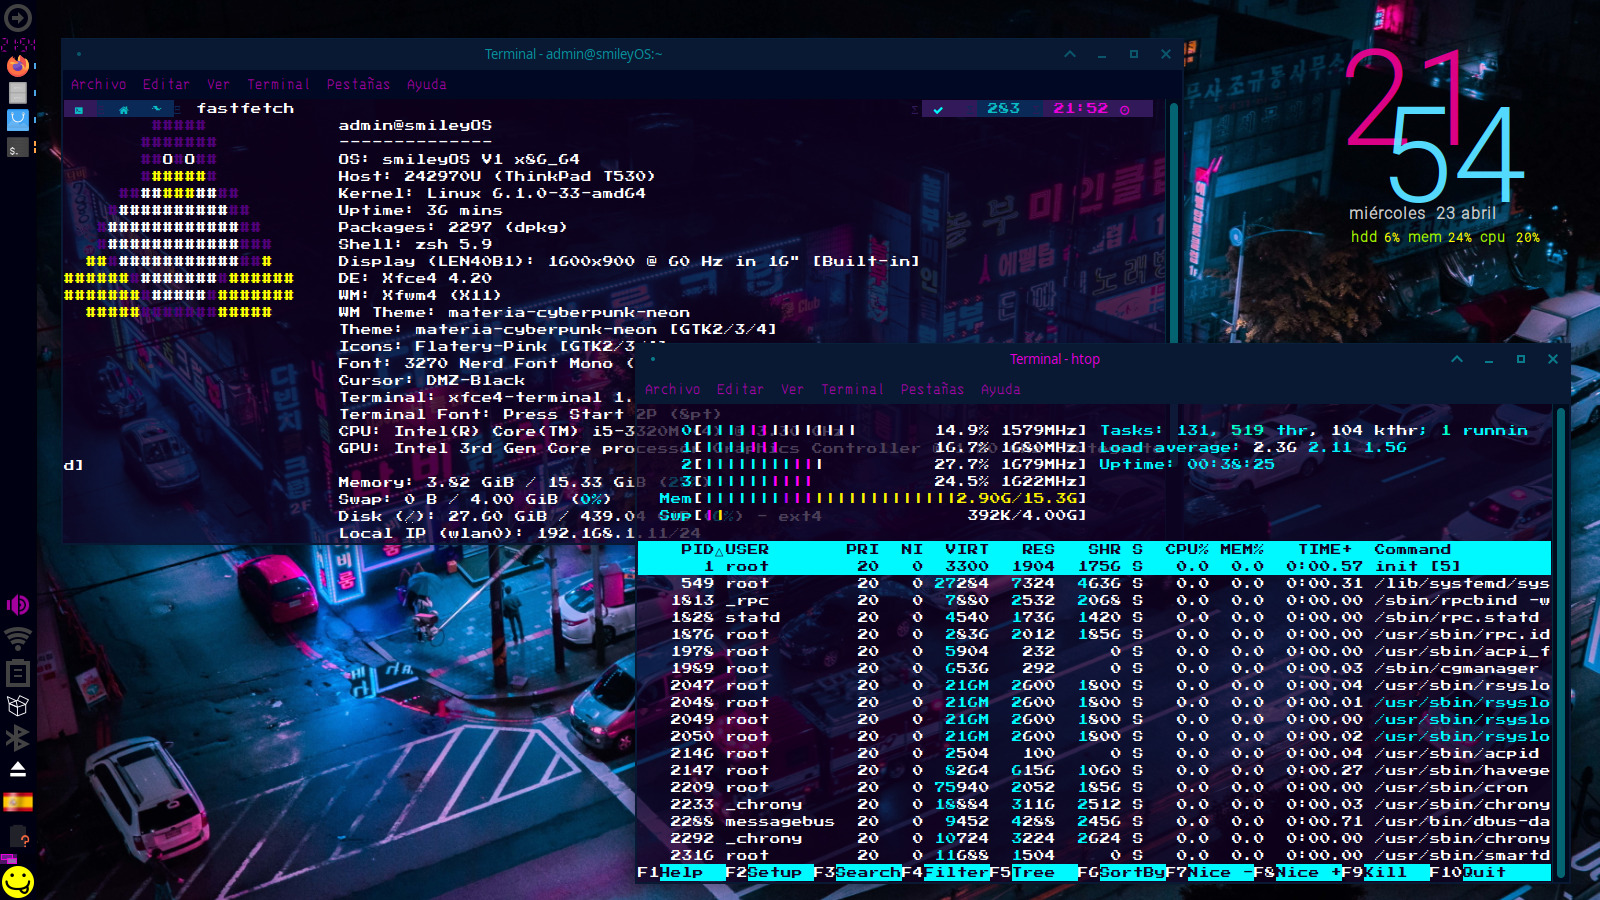Open Terminal menu in admin@smileyOS window

coord(278,85)
